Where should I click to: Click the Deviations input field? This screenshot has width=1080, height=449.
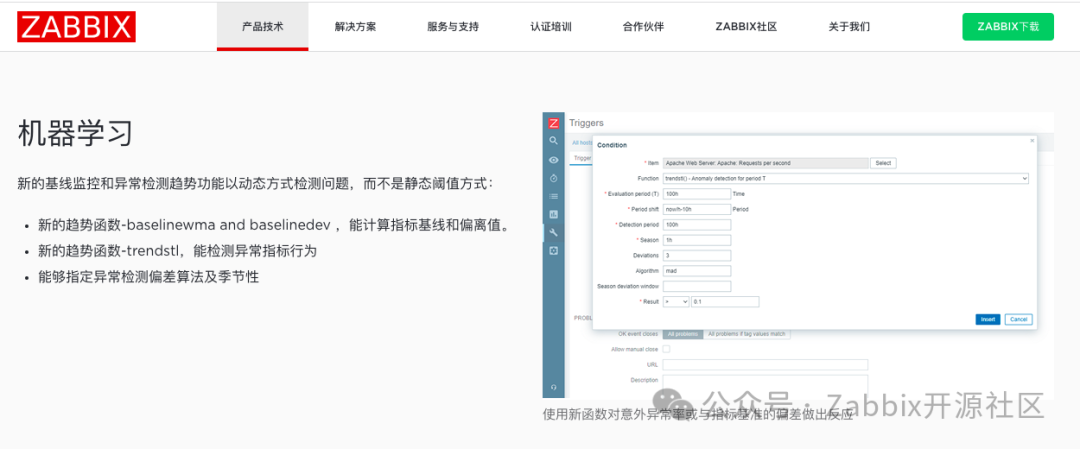(696, 255)
